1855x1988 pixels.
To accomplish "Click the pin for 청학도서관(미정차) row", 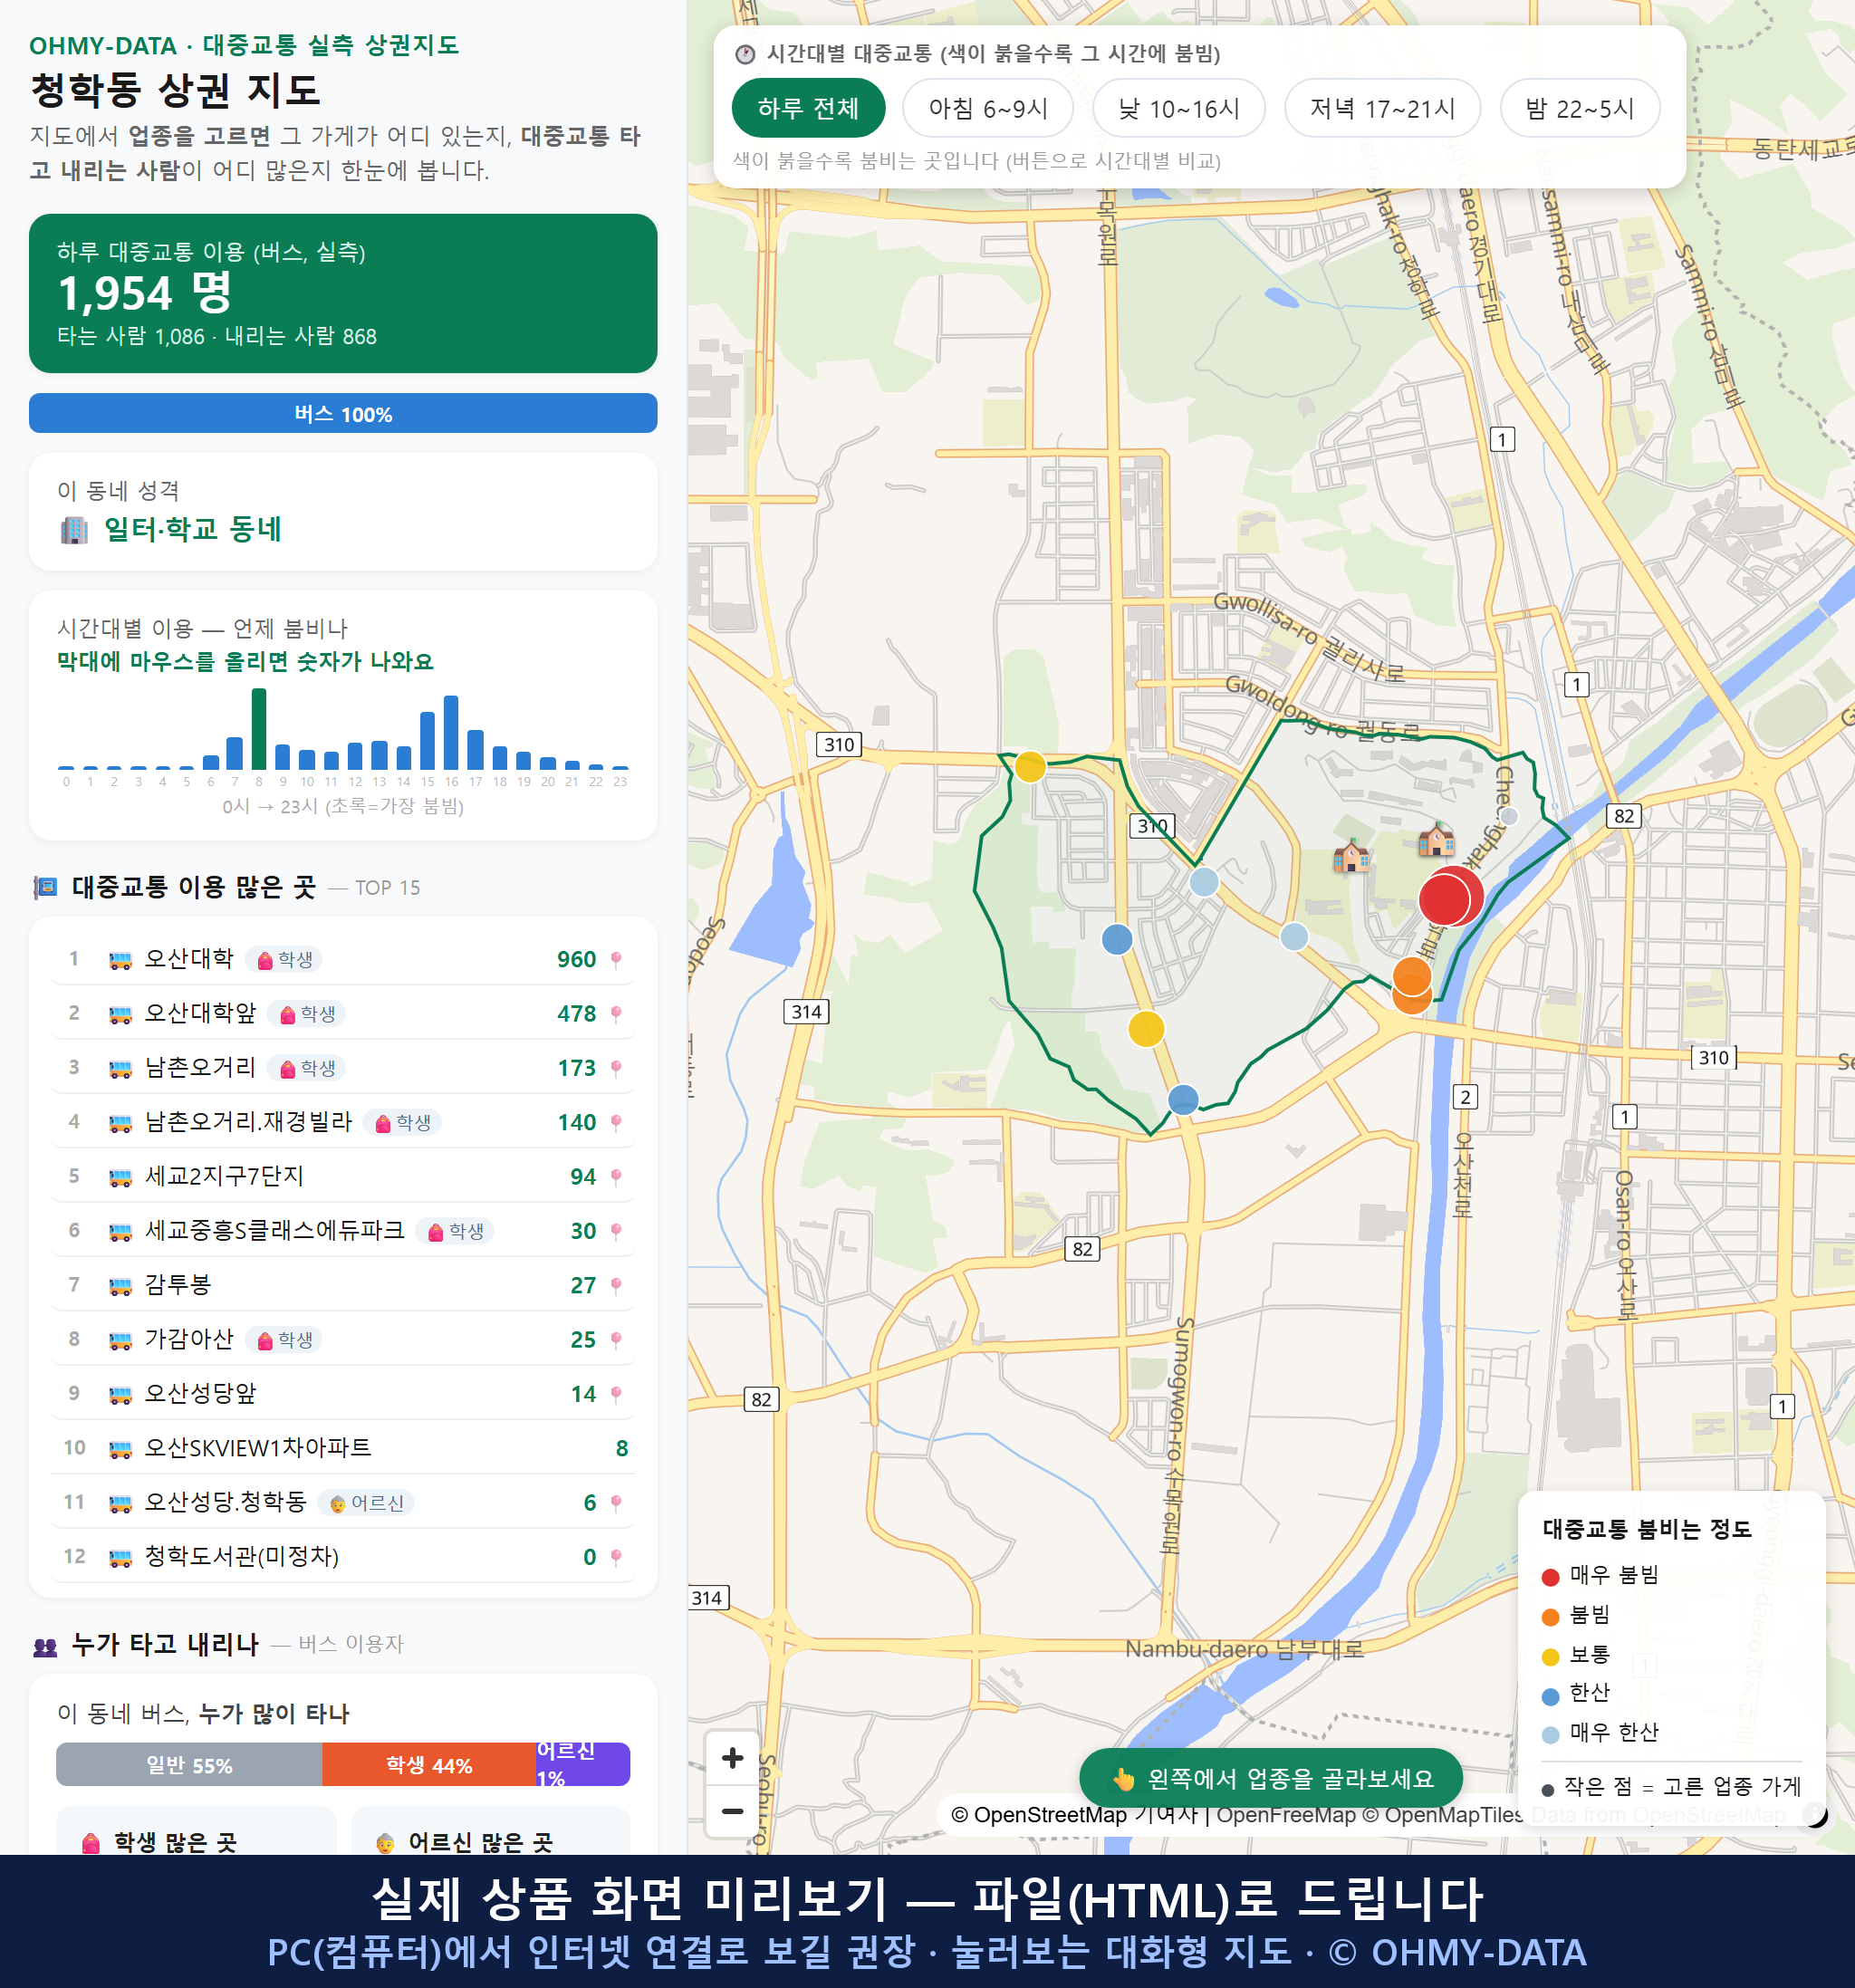I will click(x=616, y=1556).
